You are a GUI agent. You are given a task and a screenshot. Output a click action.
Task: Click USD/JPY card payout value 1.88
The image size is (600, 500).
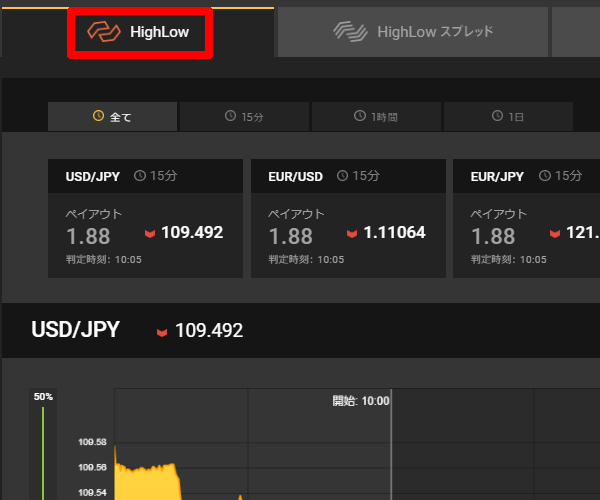(x=88, y=236)
